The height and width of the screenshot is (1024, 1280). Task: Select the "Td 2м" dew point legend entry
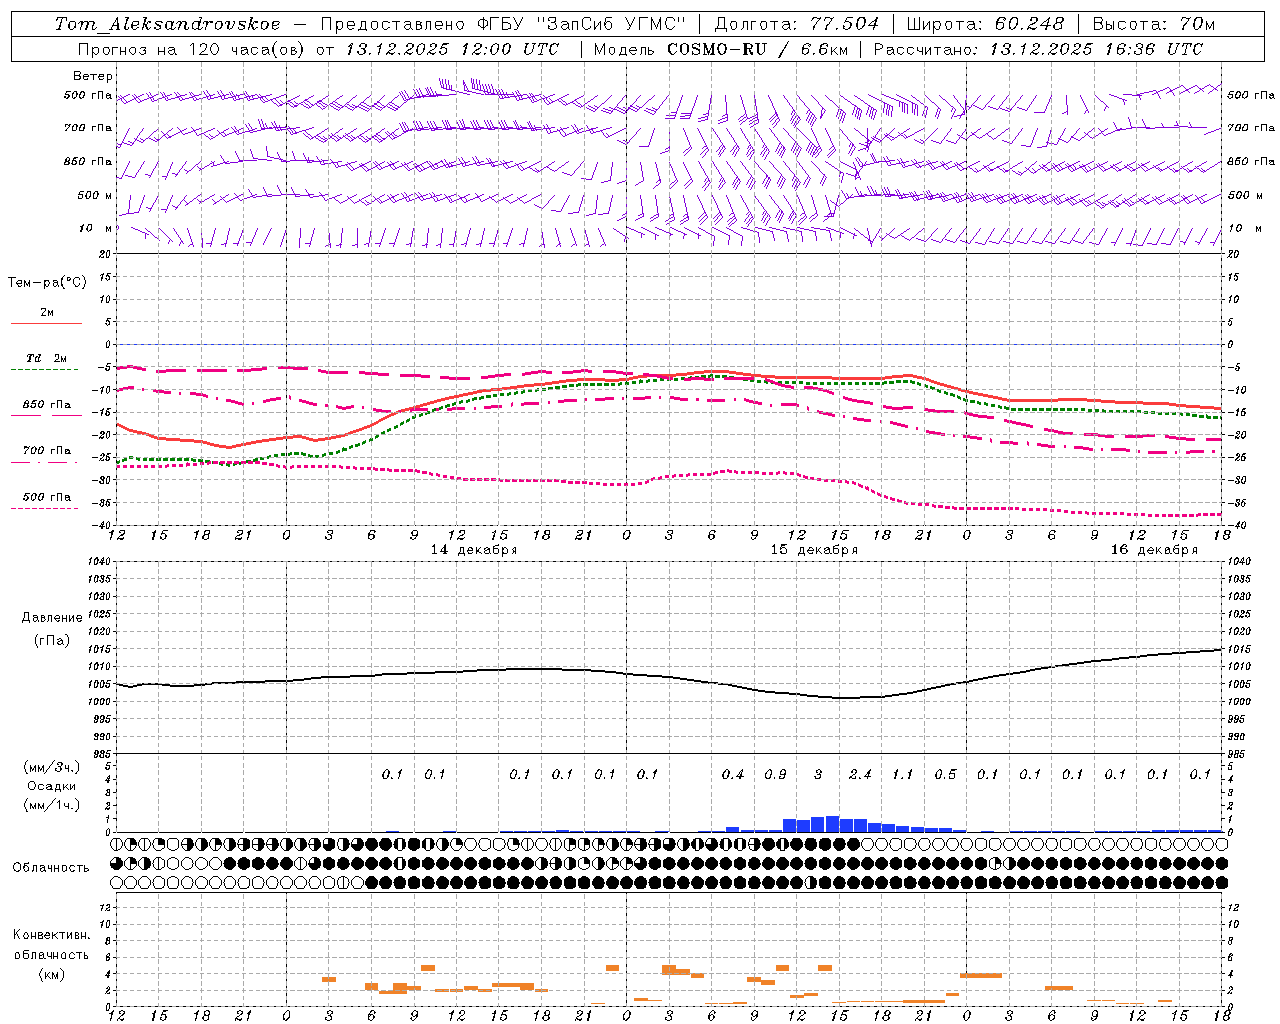point(46,358)
